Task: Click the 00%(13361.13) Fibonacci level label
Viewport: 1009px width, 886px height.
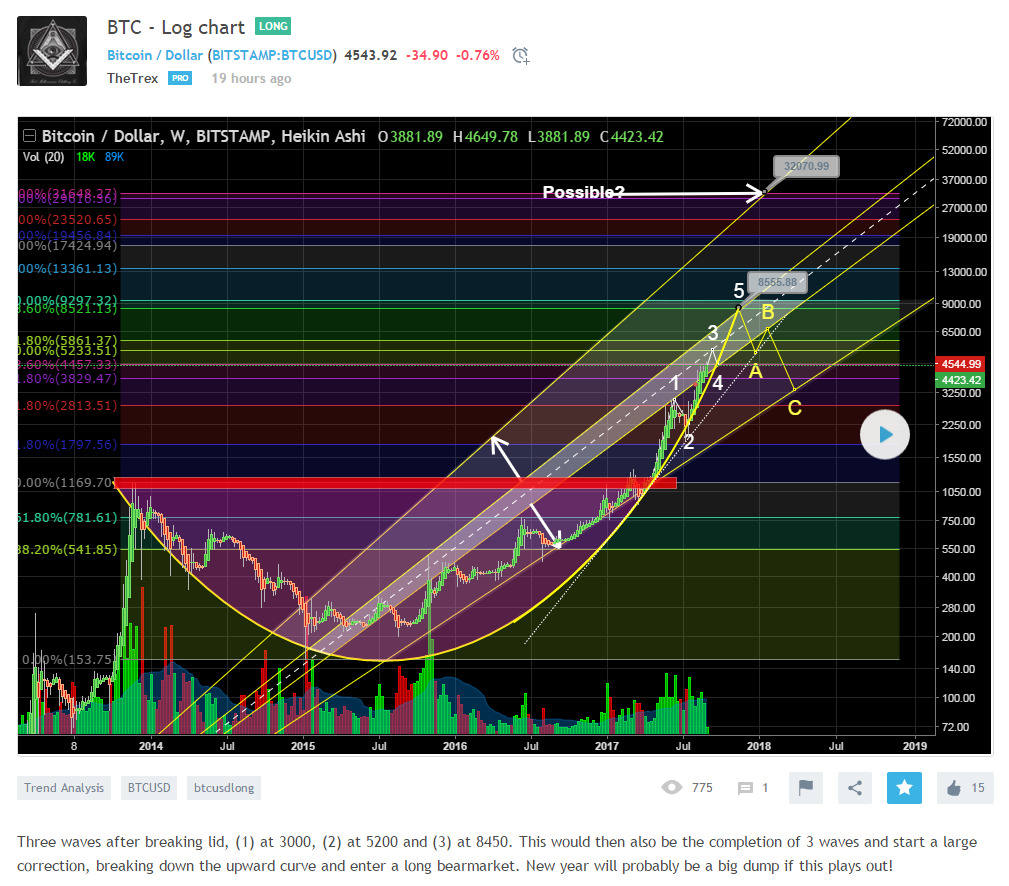Action: pyautogui.click(x=68, y=268)
